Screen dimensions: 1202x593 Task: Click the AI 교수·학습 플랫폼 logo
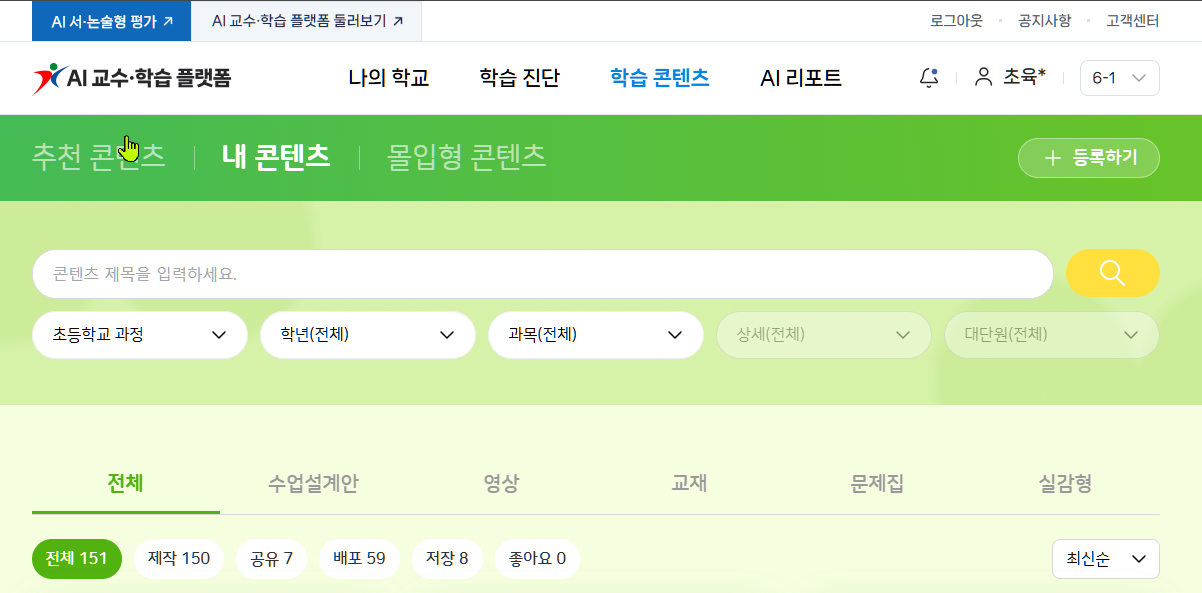pos(132,78)
